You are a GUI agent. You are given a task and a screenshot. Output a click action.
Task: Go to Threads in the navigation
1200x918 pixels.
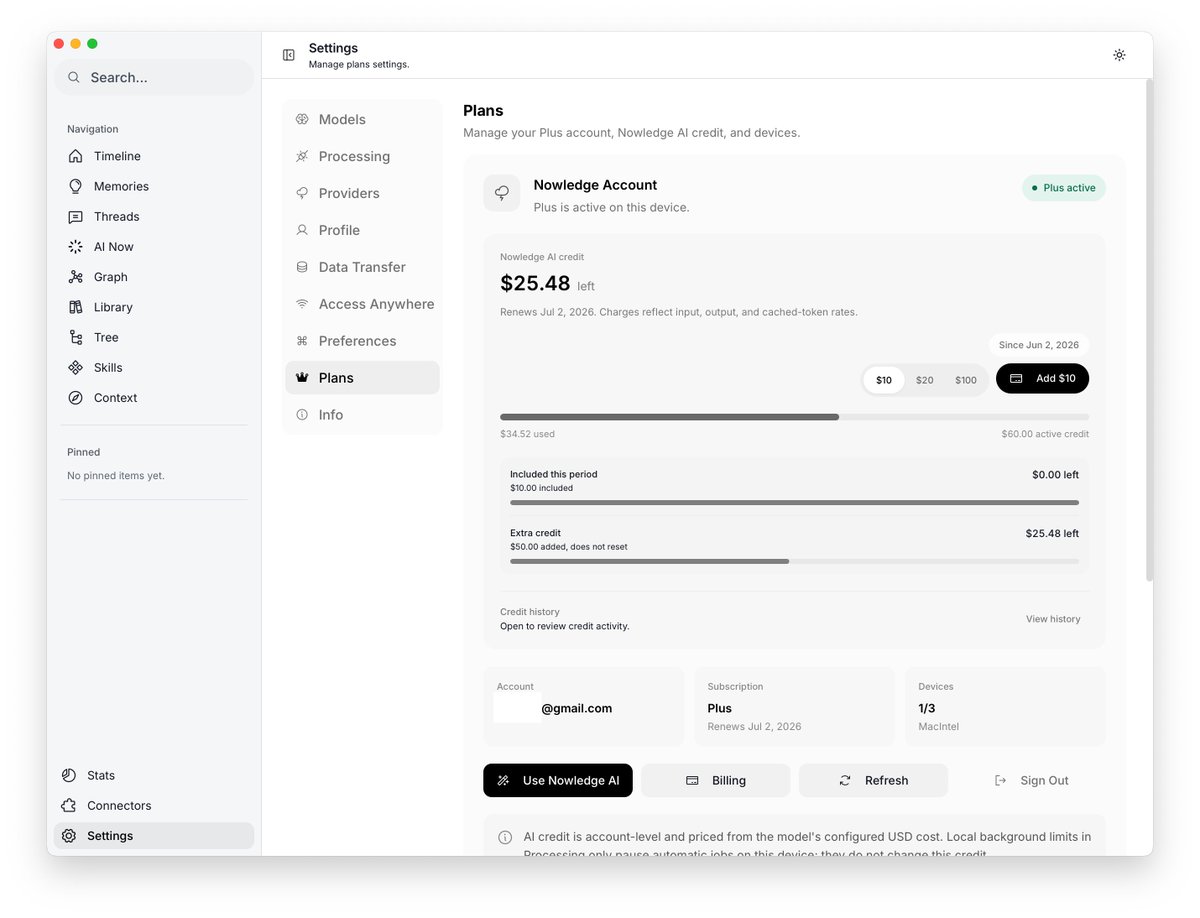coord(154,217)
